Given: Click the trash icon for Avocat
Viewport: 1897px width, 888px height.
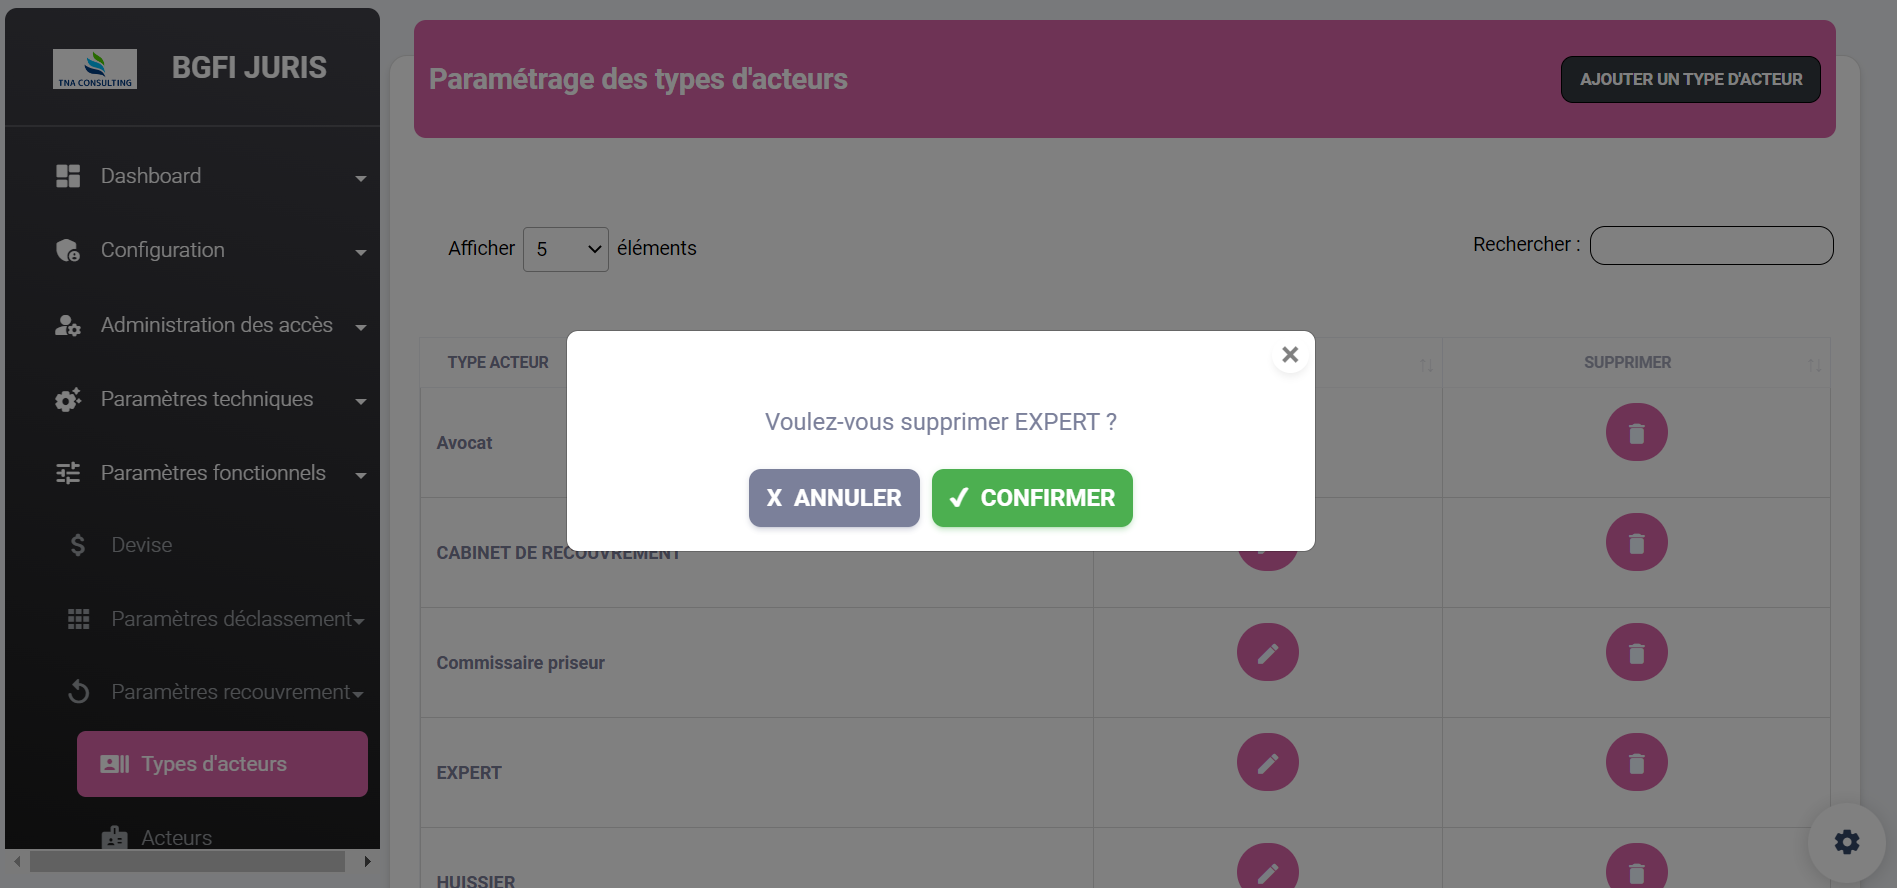Looking at the screenshot, I should [1636, 432].
